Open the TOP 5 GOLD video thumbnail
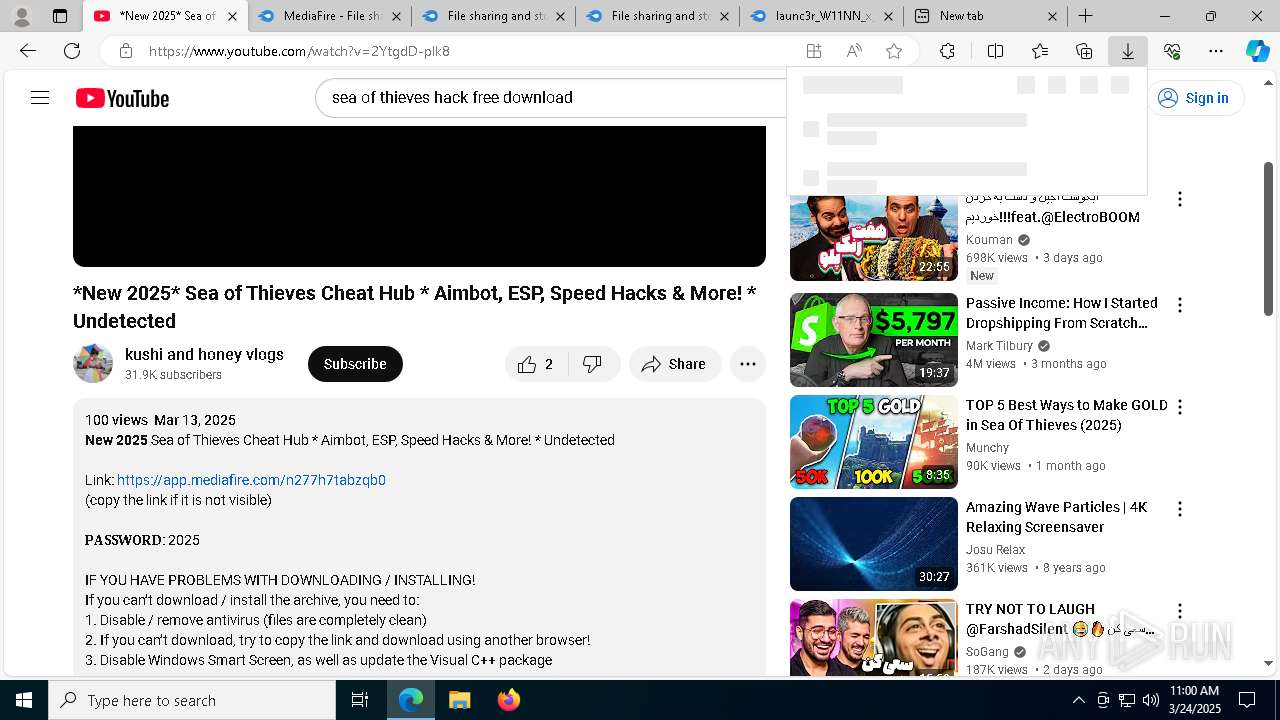Image resolution: width=1280 pixels, height=720 pixels. (x=873, y=442)
